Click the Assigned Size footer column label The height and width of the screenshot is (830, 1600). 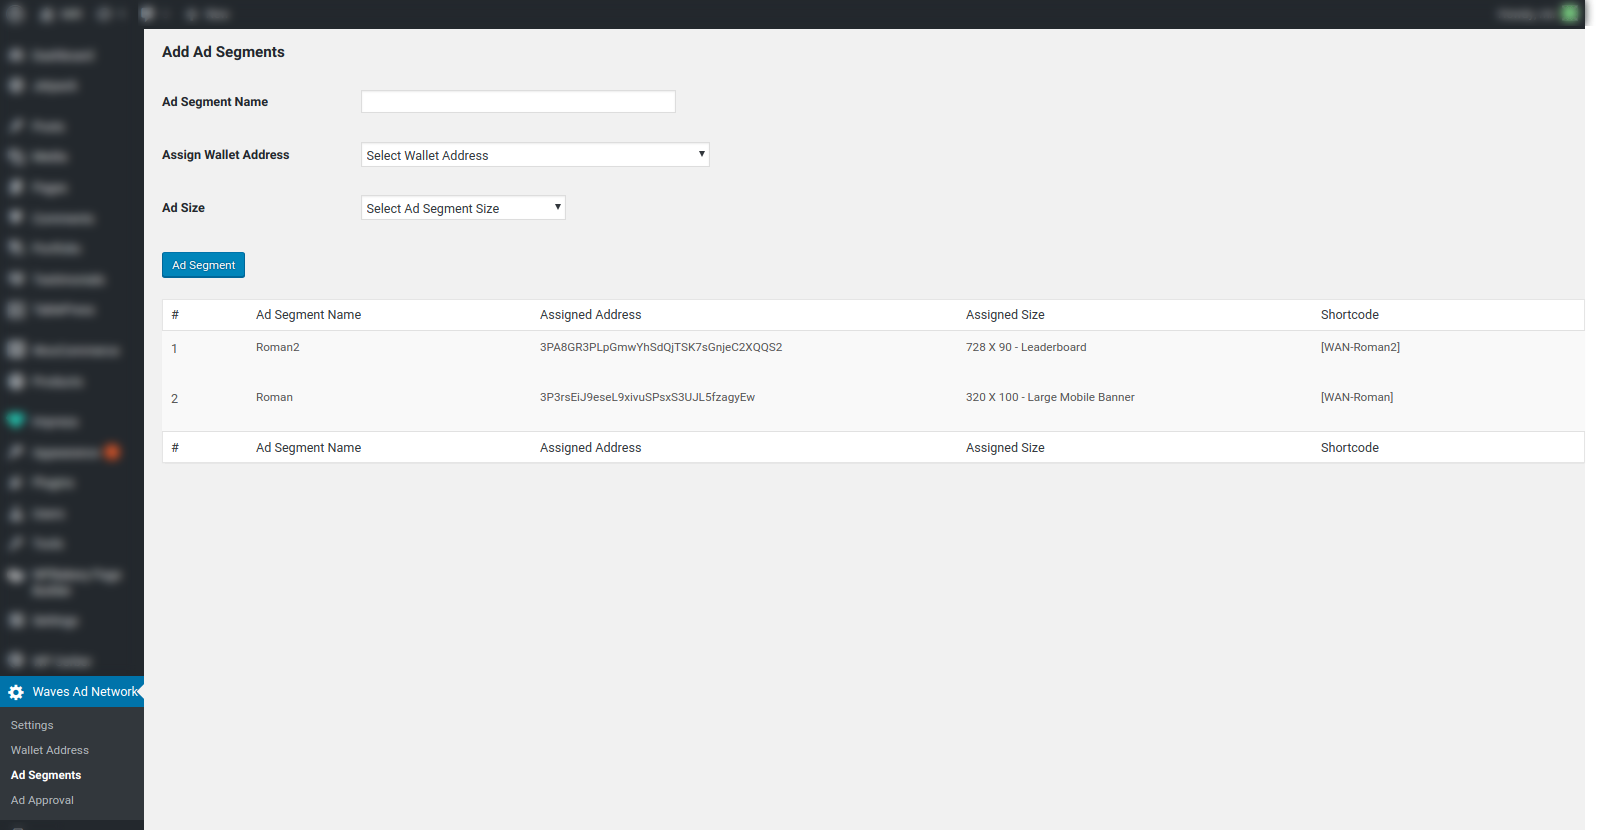click(1005, 448)
